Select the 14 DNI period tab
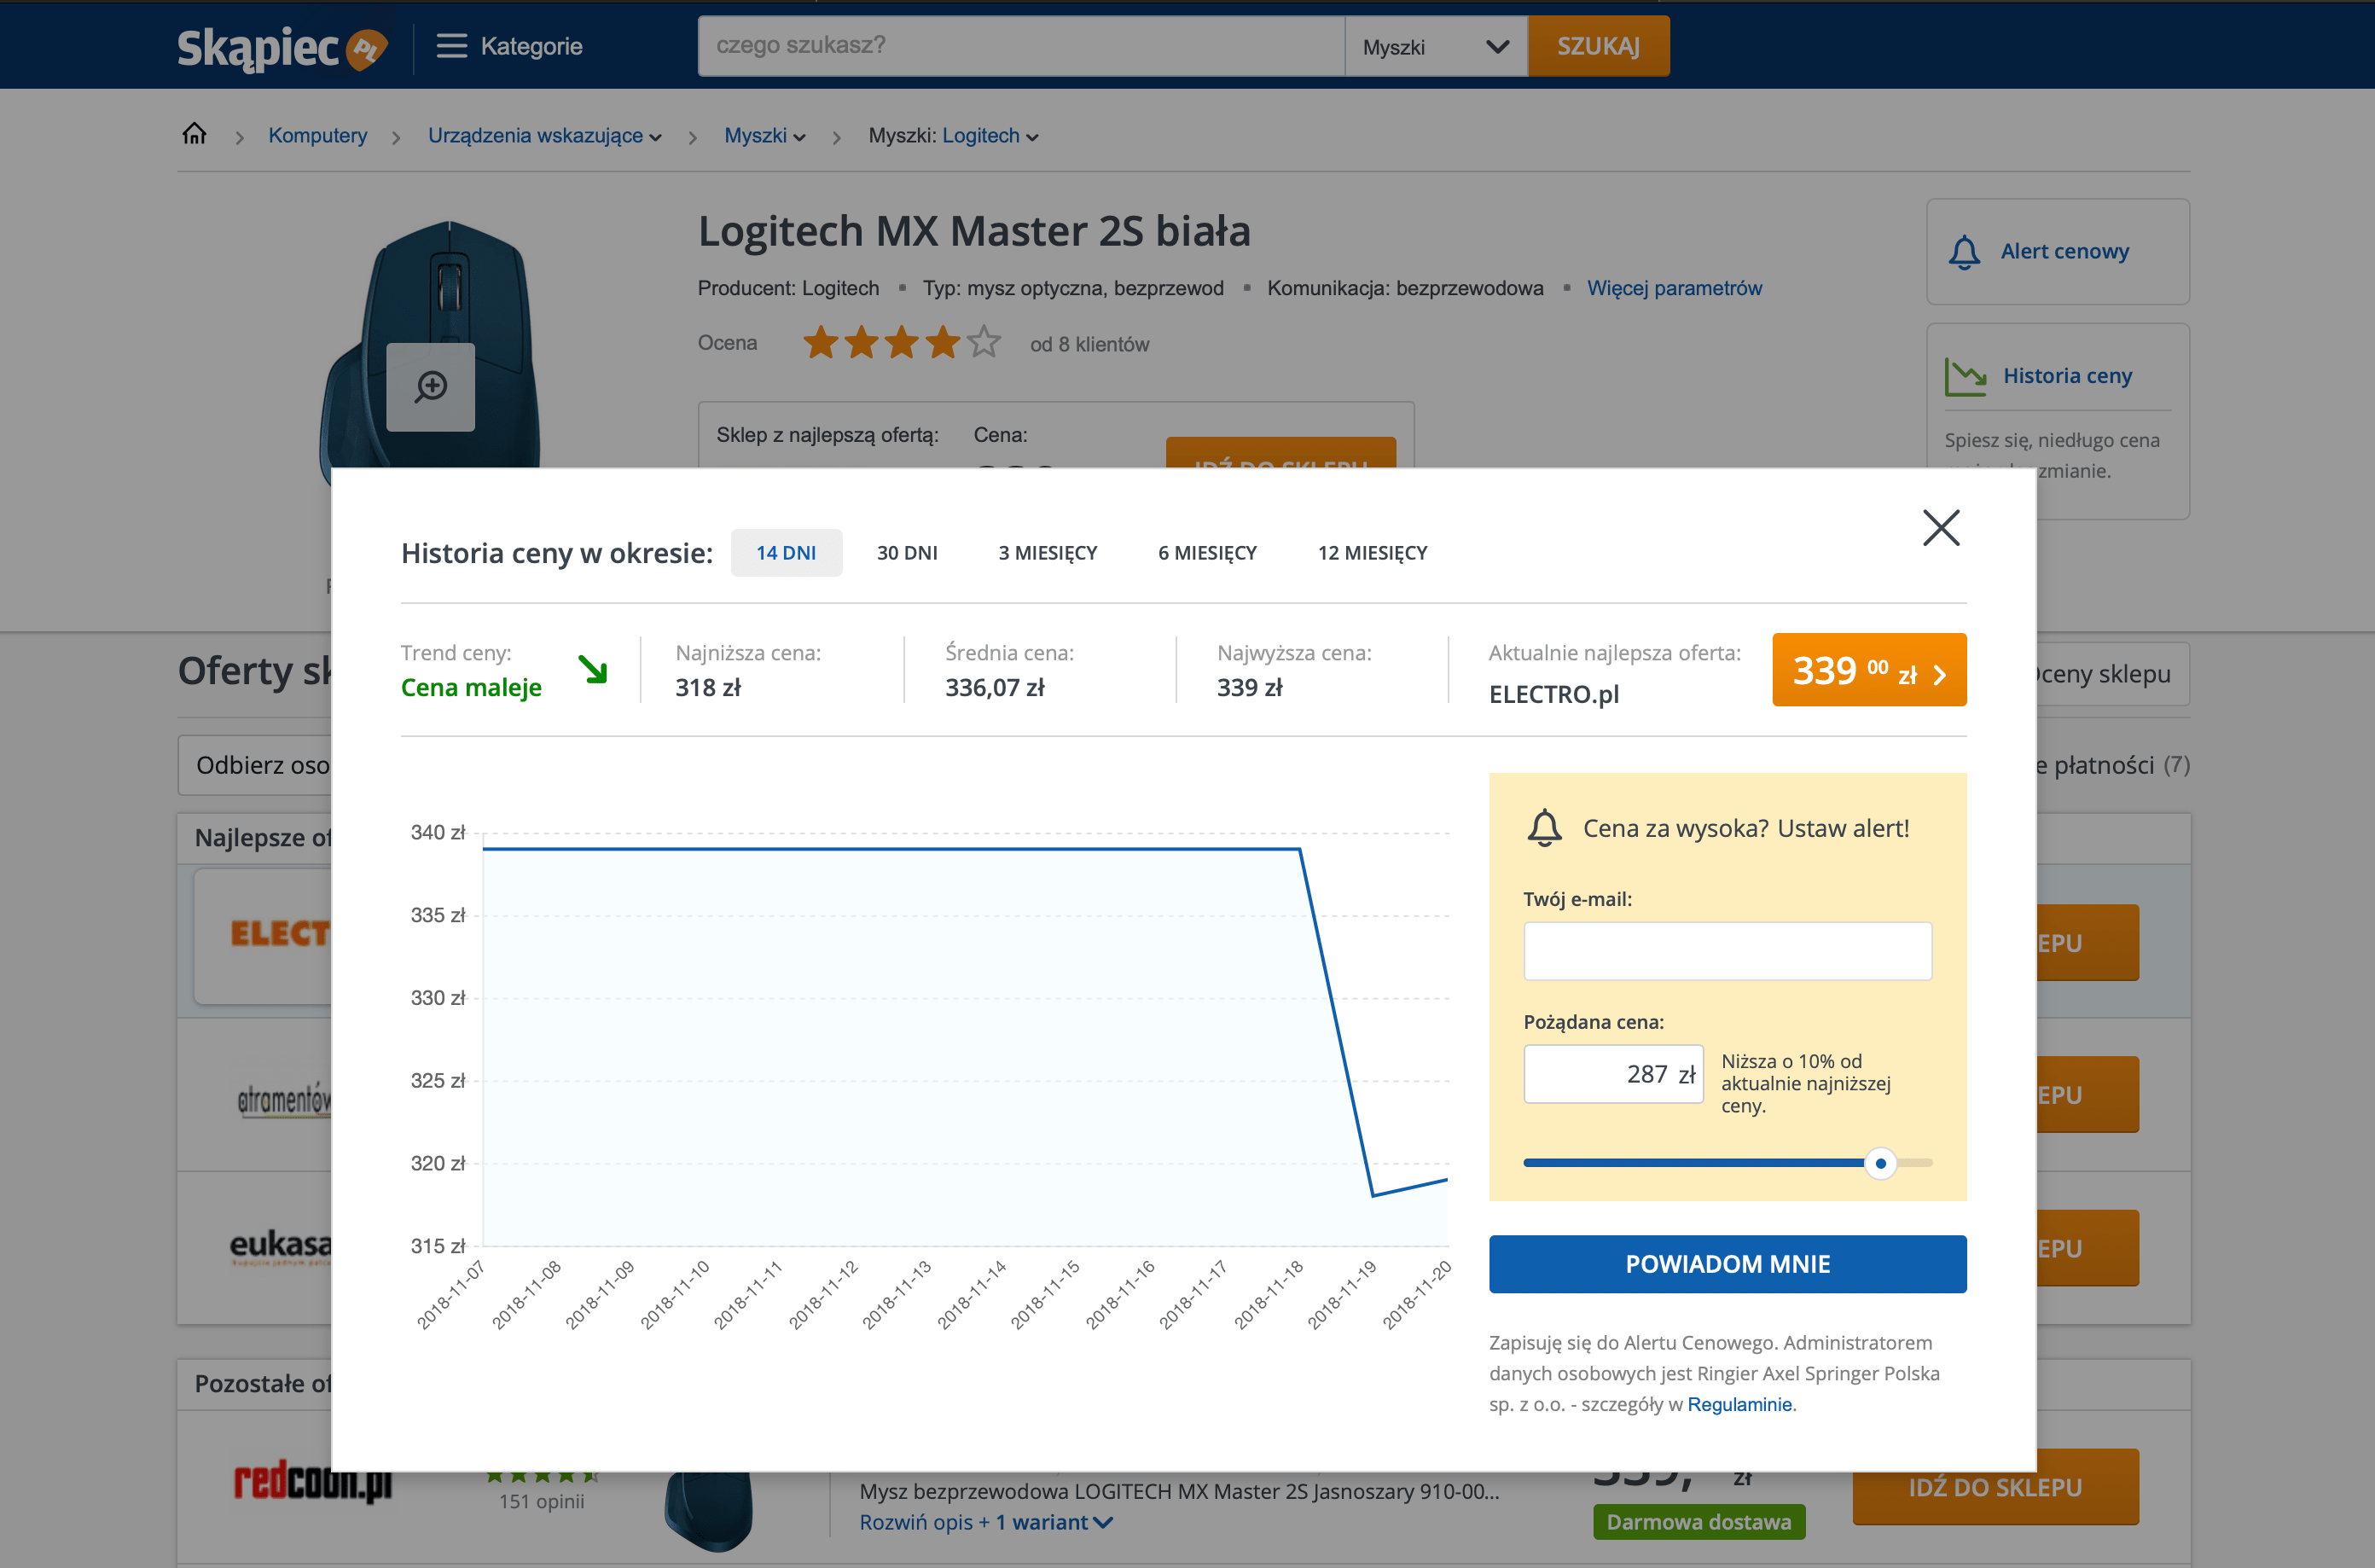The height and width of the screenshot is (1568, 2375). tap(786, 552)
